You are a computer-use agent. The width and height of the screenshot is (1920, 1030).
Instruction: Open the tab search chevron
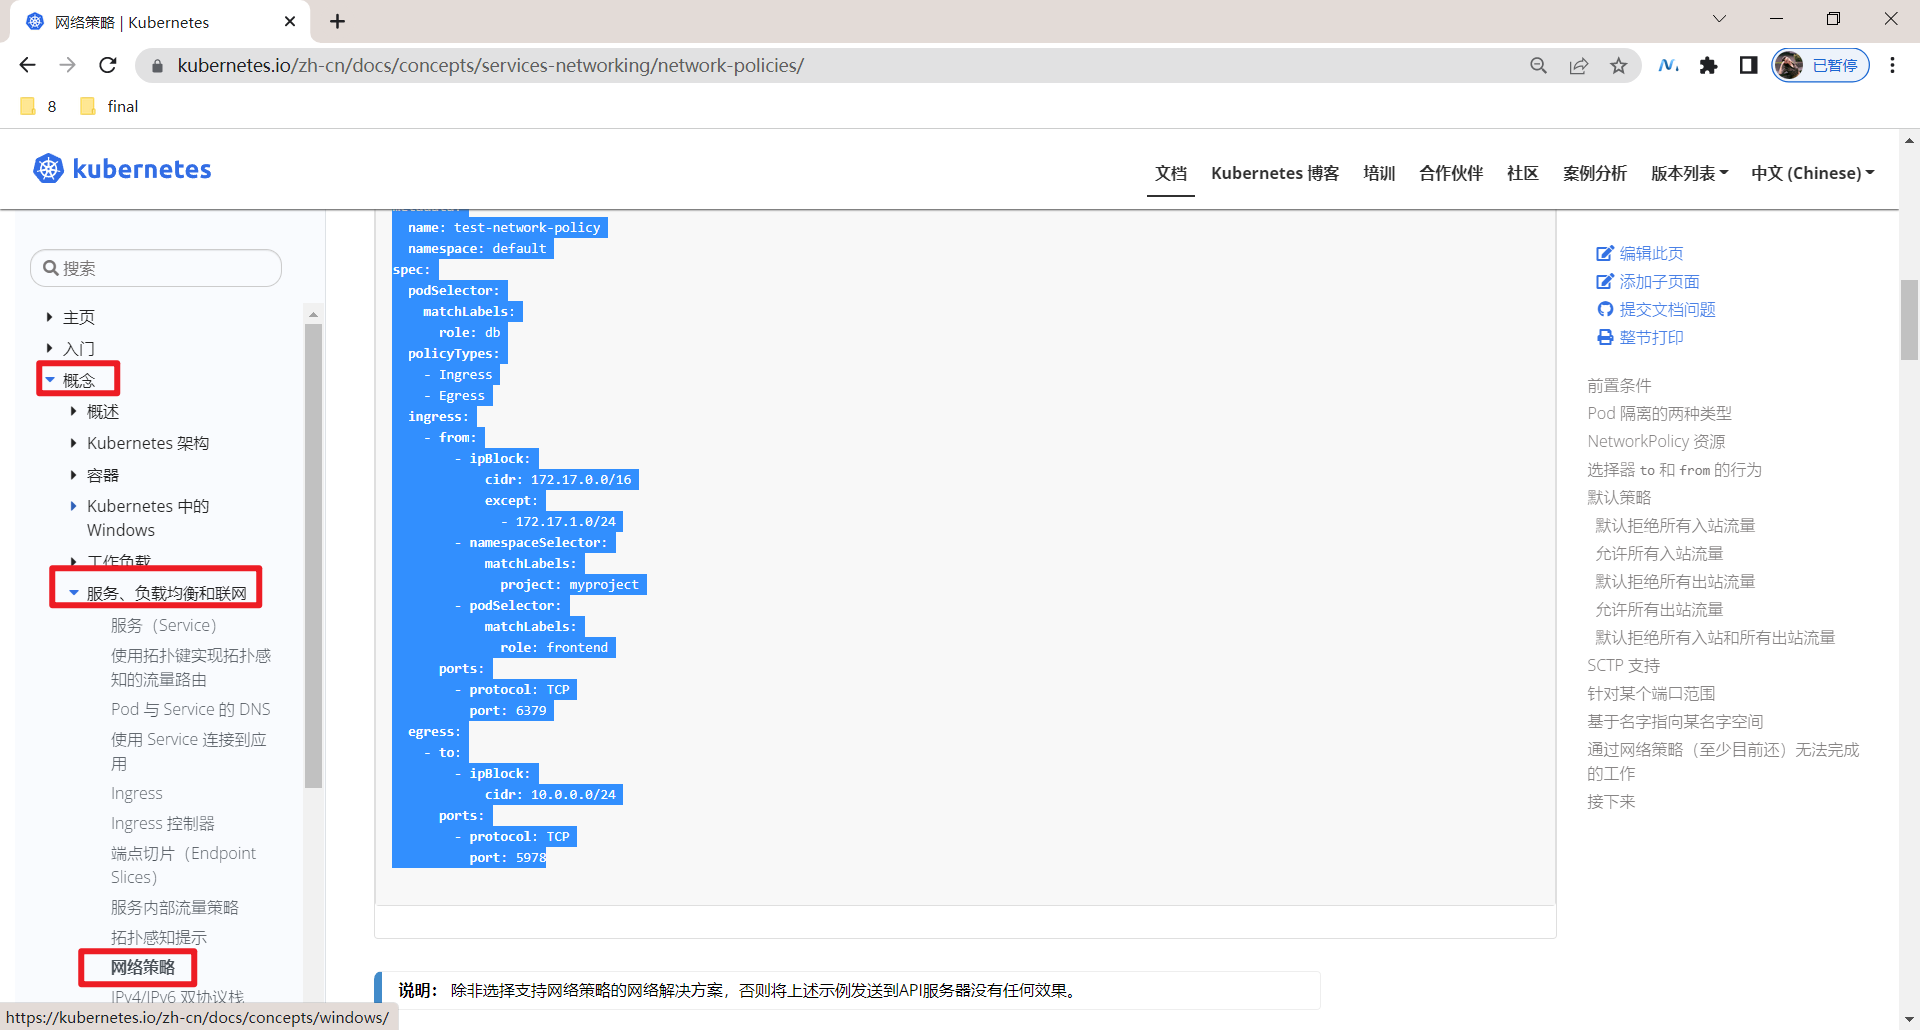[1719, 19]
